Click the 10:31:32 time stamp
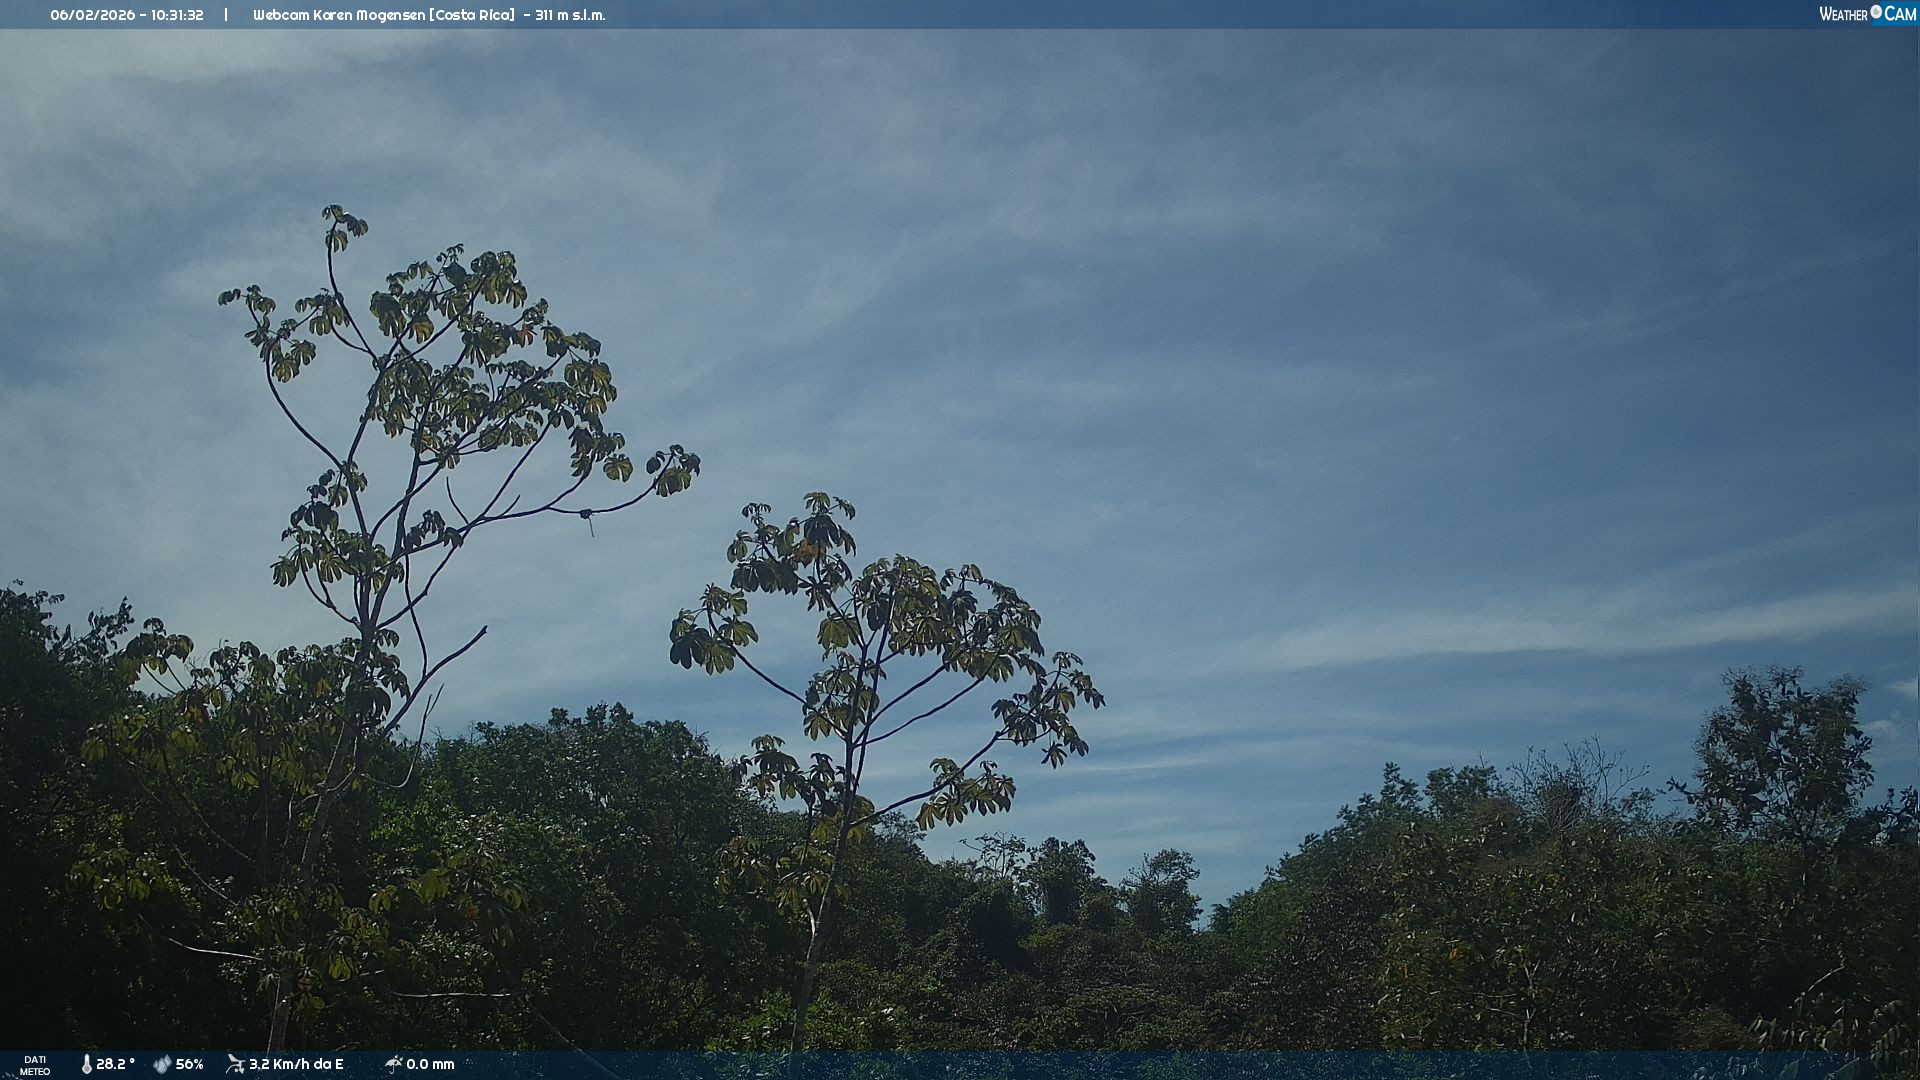Image resolution: width=1920 pixels, height=1080 pixels. 177,15
